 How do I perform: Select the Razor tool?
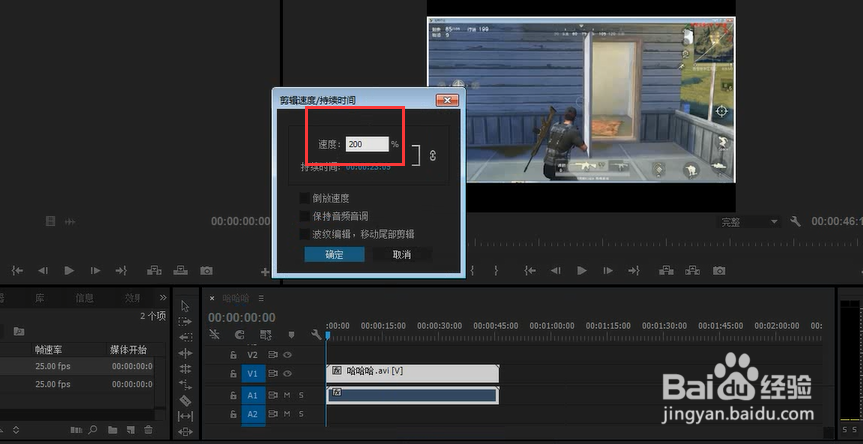(x=185, y=401)
